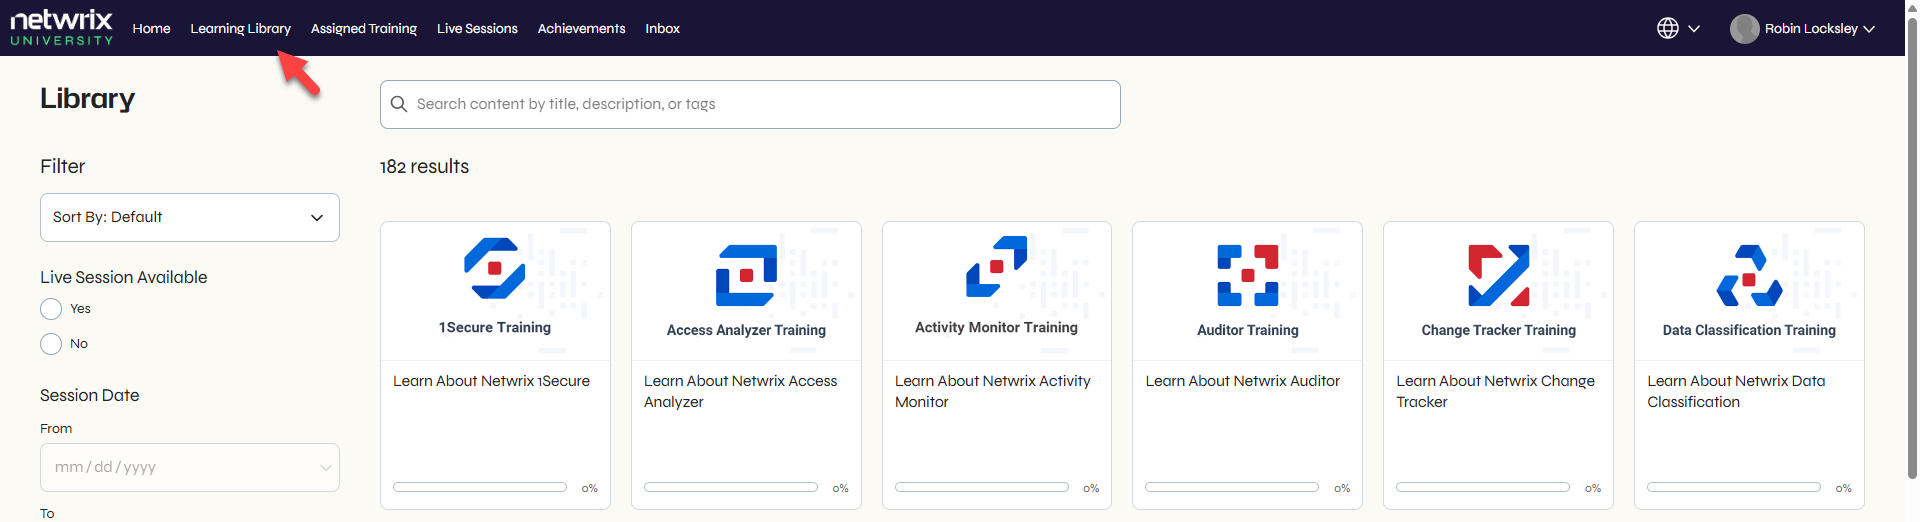Select Yes for Live Session Available
Image resolution: width=1920 pixels, height=522 pixels.
coord(51,309)
